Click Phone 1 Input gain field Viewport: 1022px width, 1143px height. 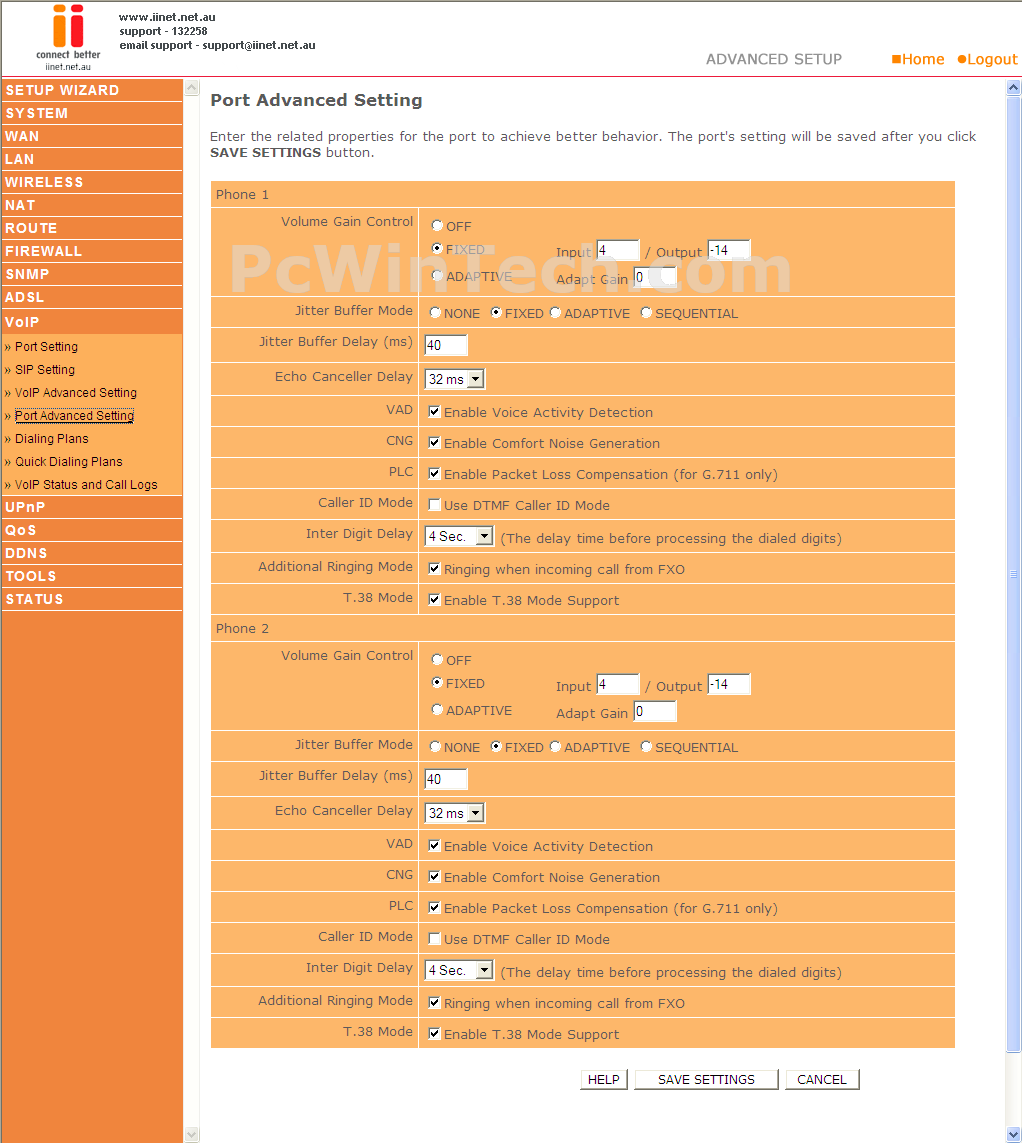point(618,250)
